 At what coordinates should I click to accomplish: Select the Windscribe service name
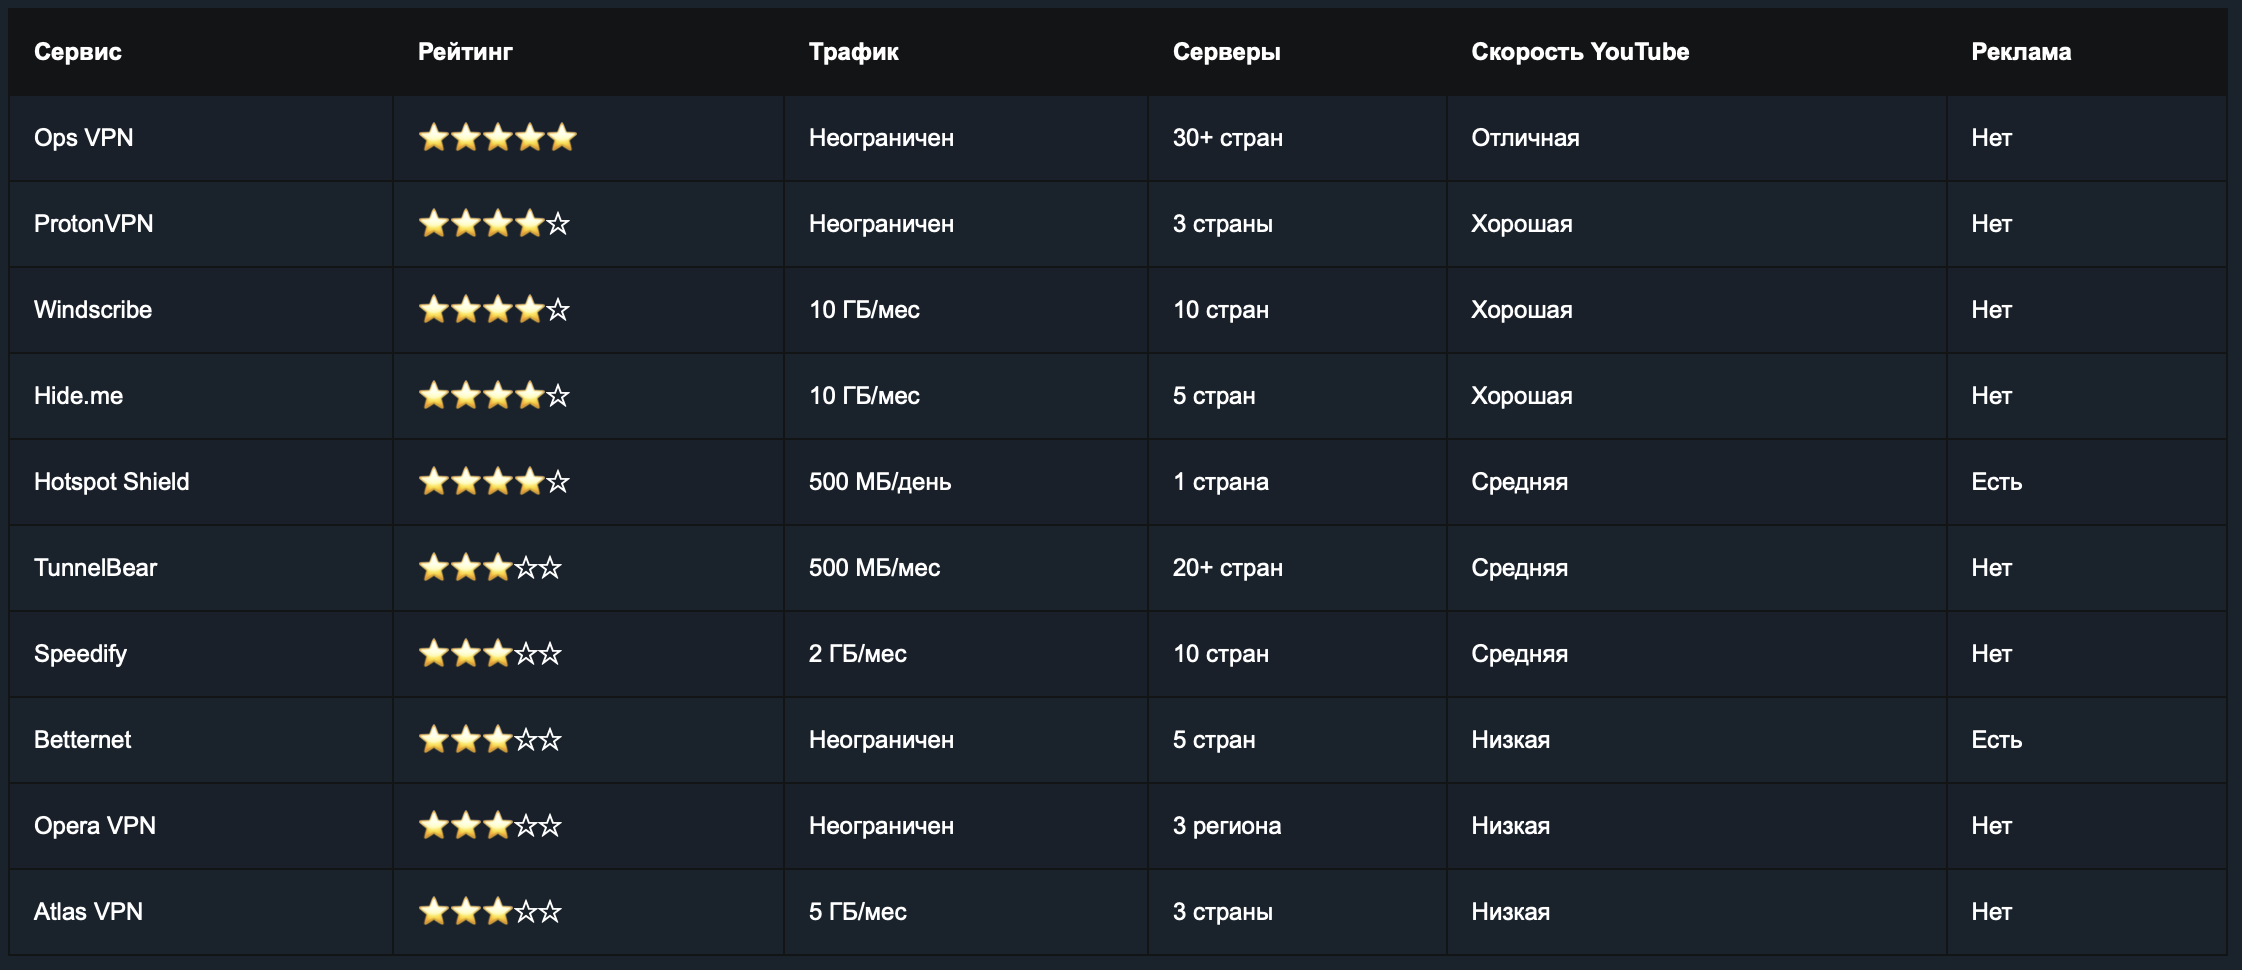tap(93, 310)
